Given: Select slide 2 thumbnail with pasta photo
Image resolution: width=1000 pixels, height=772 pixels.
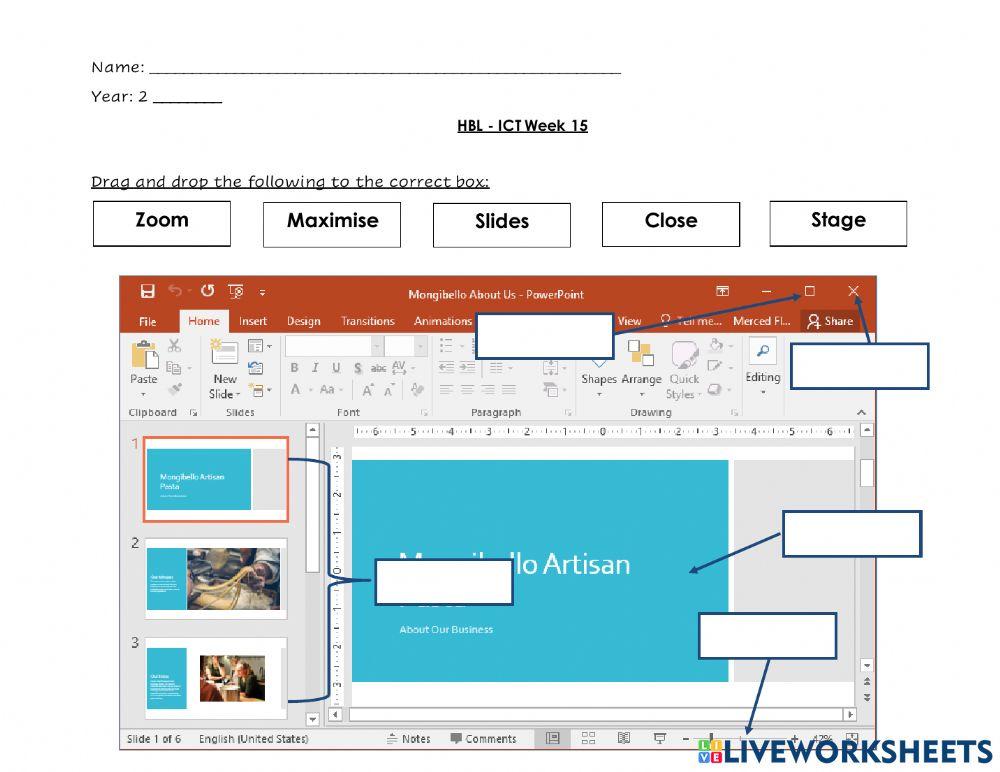Looking at the screenshot, I should [x=216, y=579].
